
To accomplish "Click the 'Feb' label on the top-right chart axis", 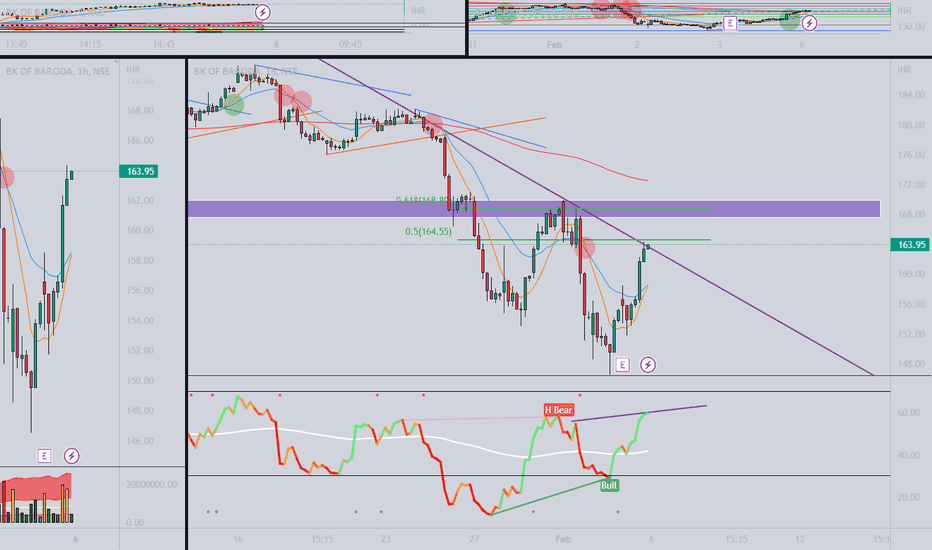I will [x=555, y=45].
